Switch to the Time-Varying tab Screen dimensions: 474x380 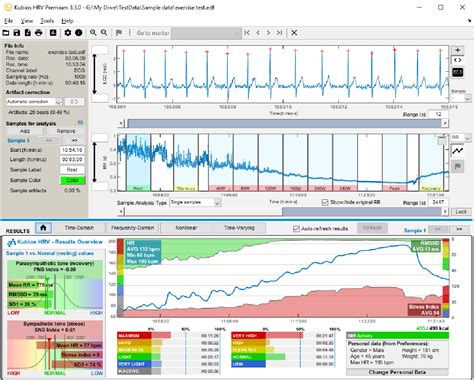(239, 228)
